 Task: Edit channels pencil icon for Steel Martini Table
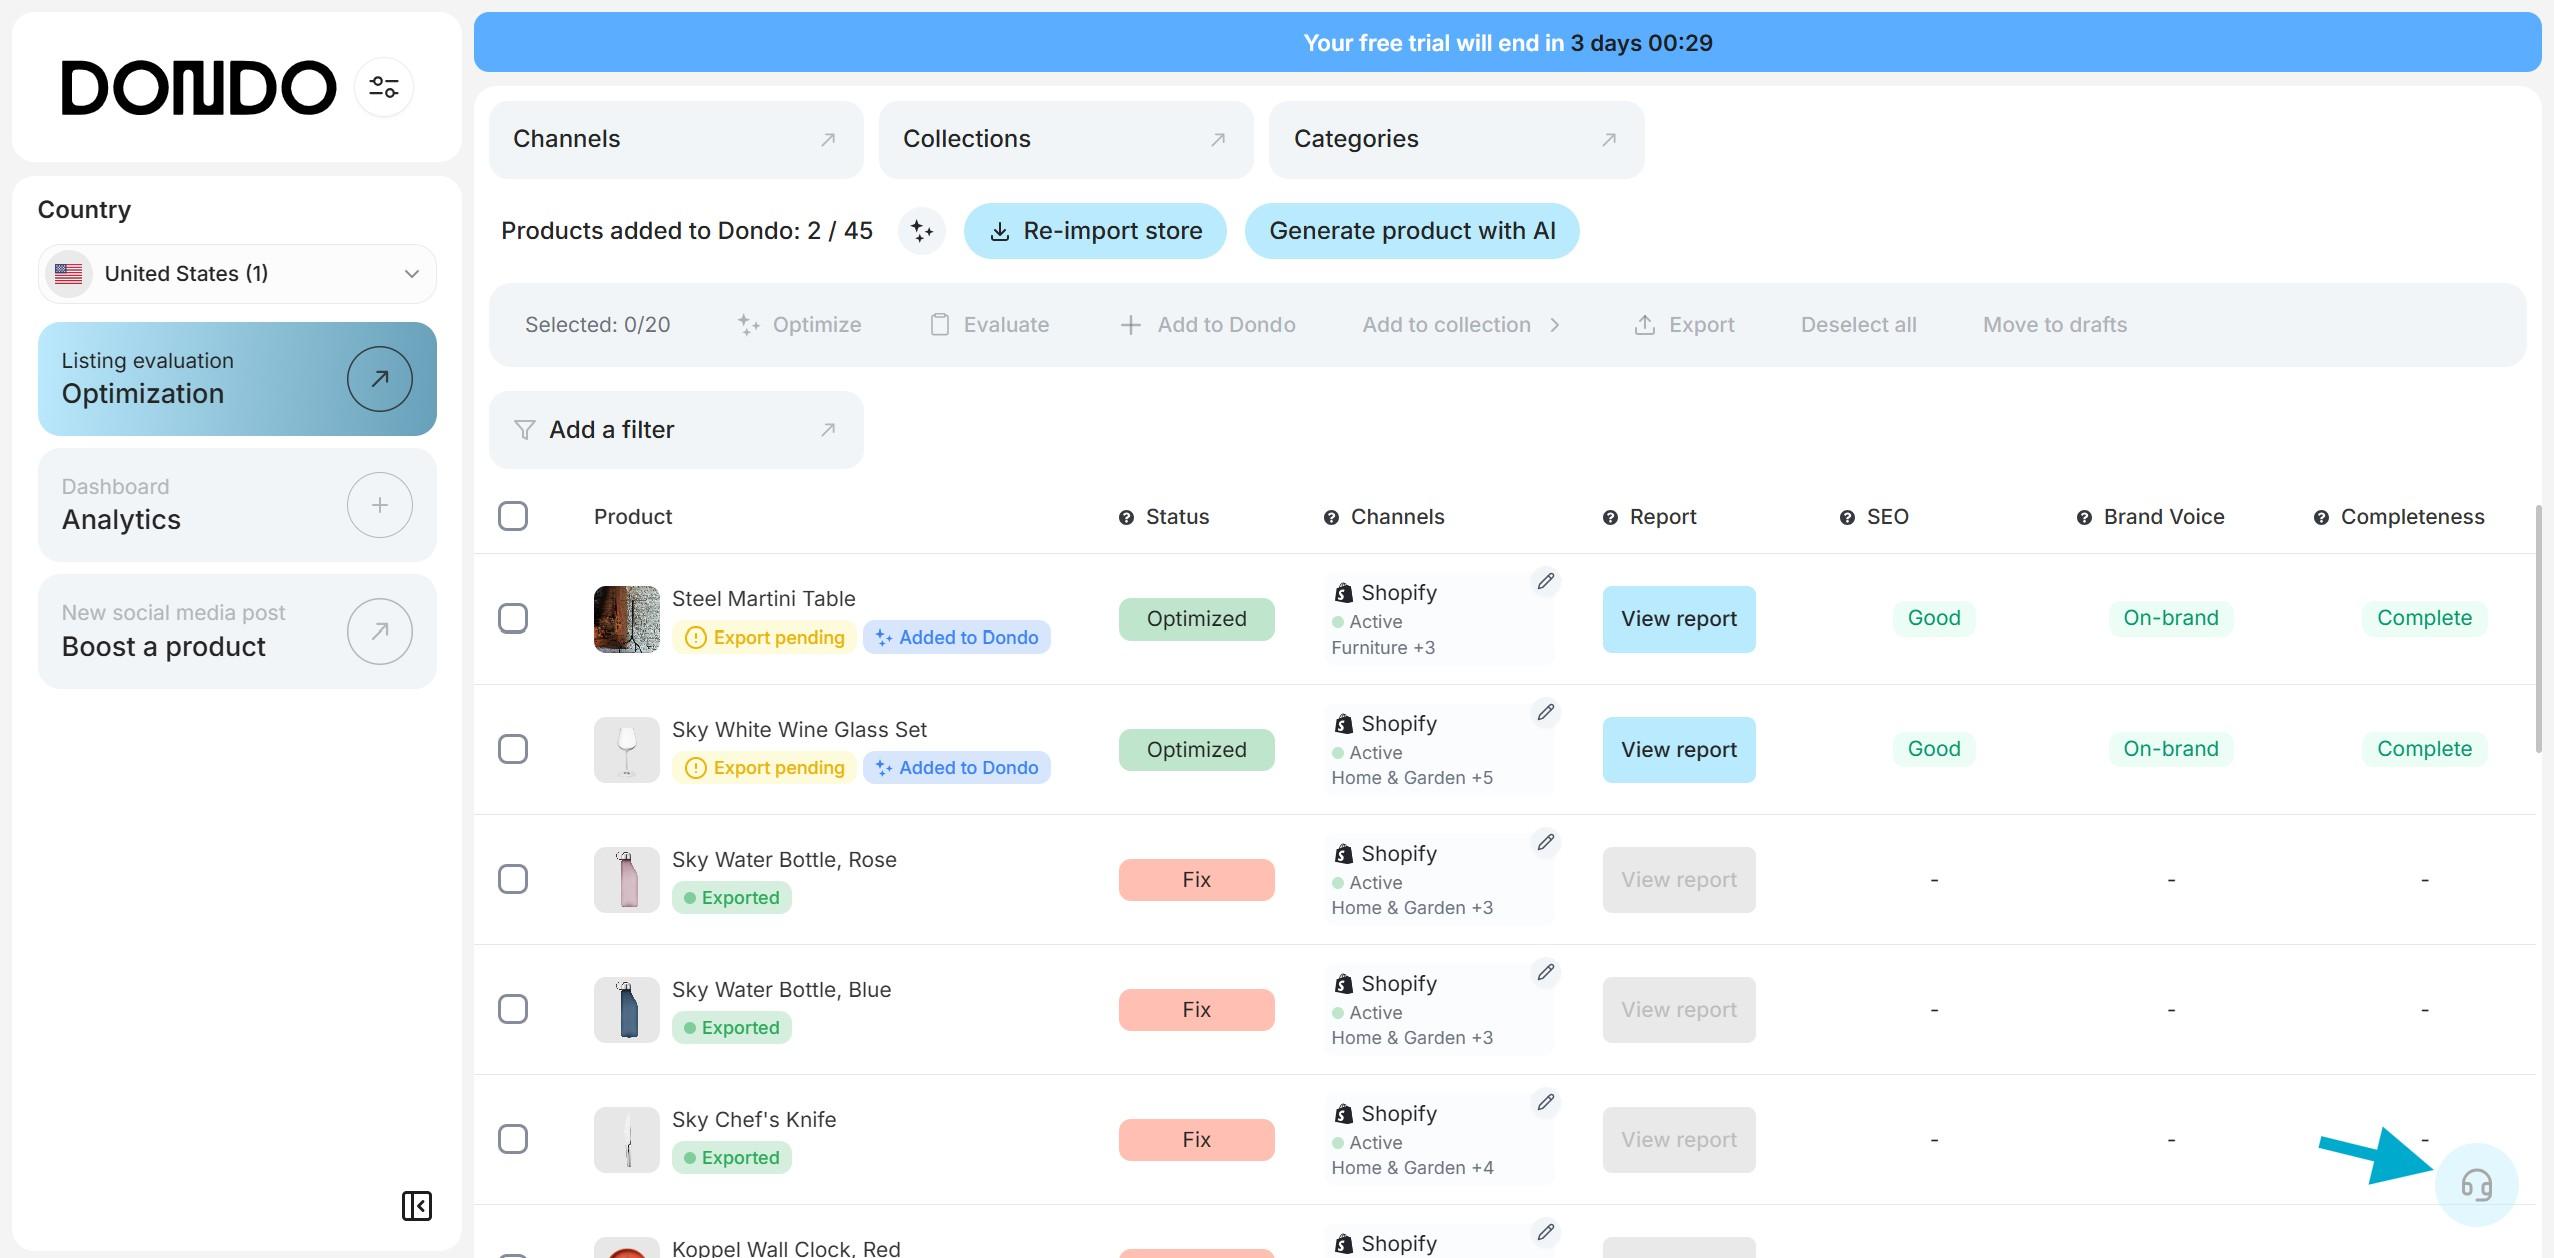point(1545,581)
